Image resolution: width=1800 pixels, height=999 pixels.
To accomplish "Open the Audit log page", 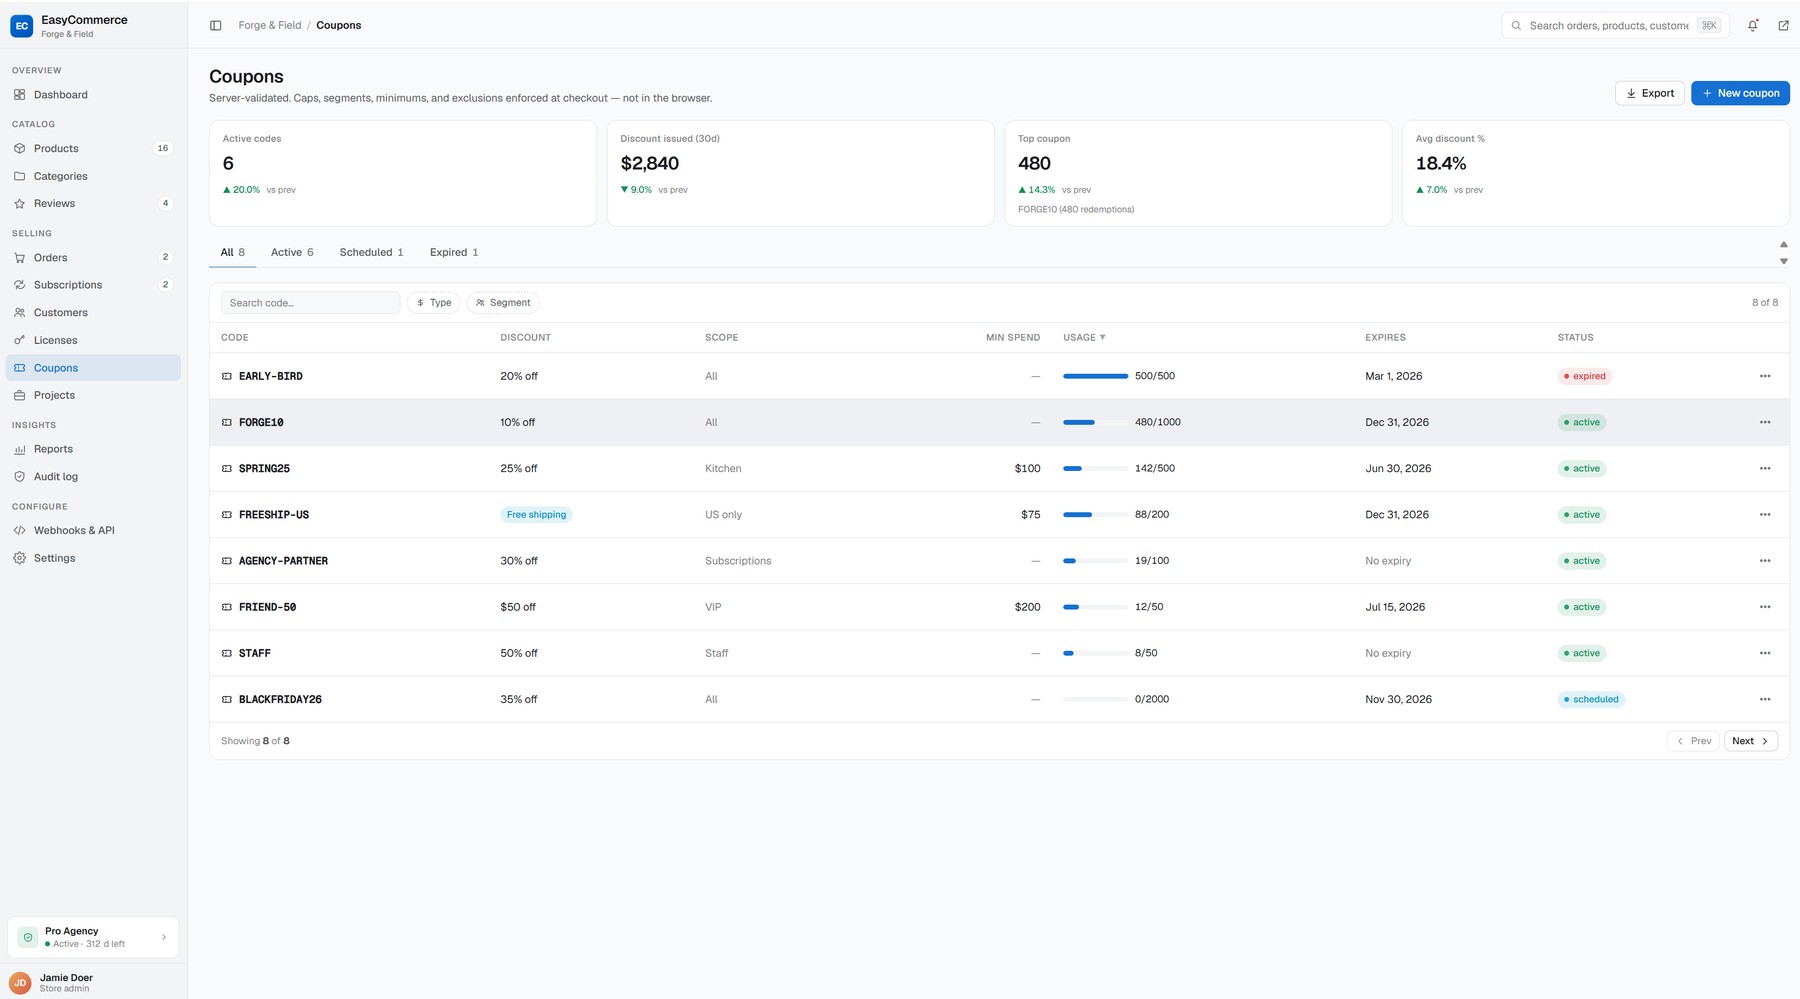I will [93, 477].
